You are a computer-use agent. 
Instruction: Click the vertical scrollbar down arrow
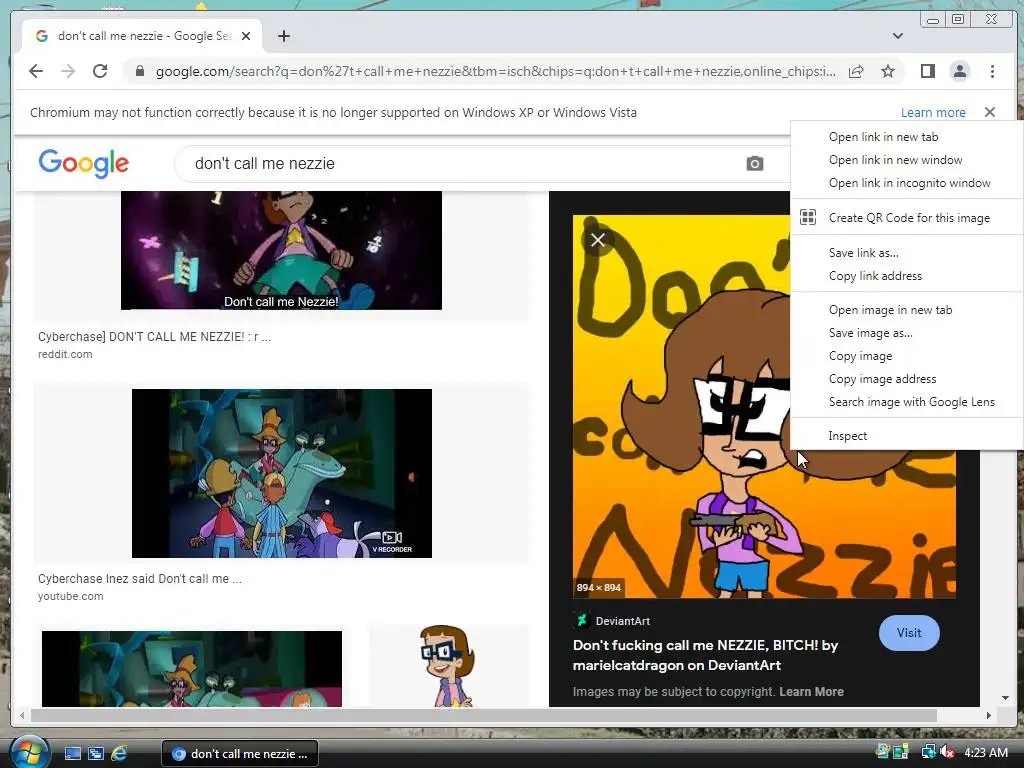pyautogui.click(x=1005, y=698)
